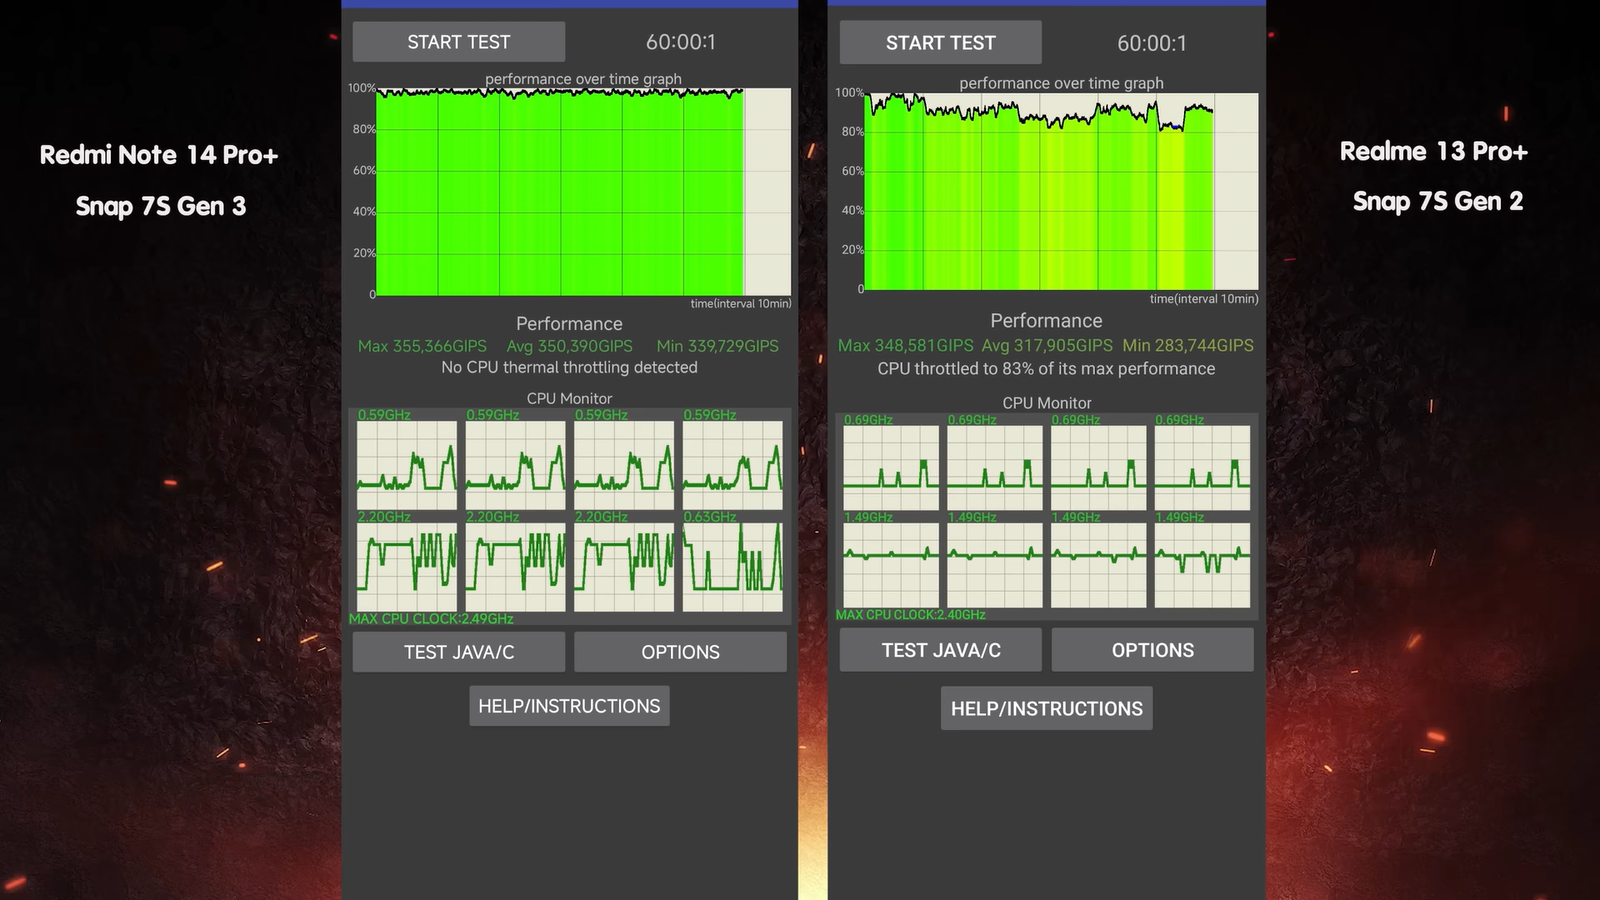The image size is (1600, 900).
Task: Click Min 339,729GIPS value
Action: tap(718, 346)
